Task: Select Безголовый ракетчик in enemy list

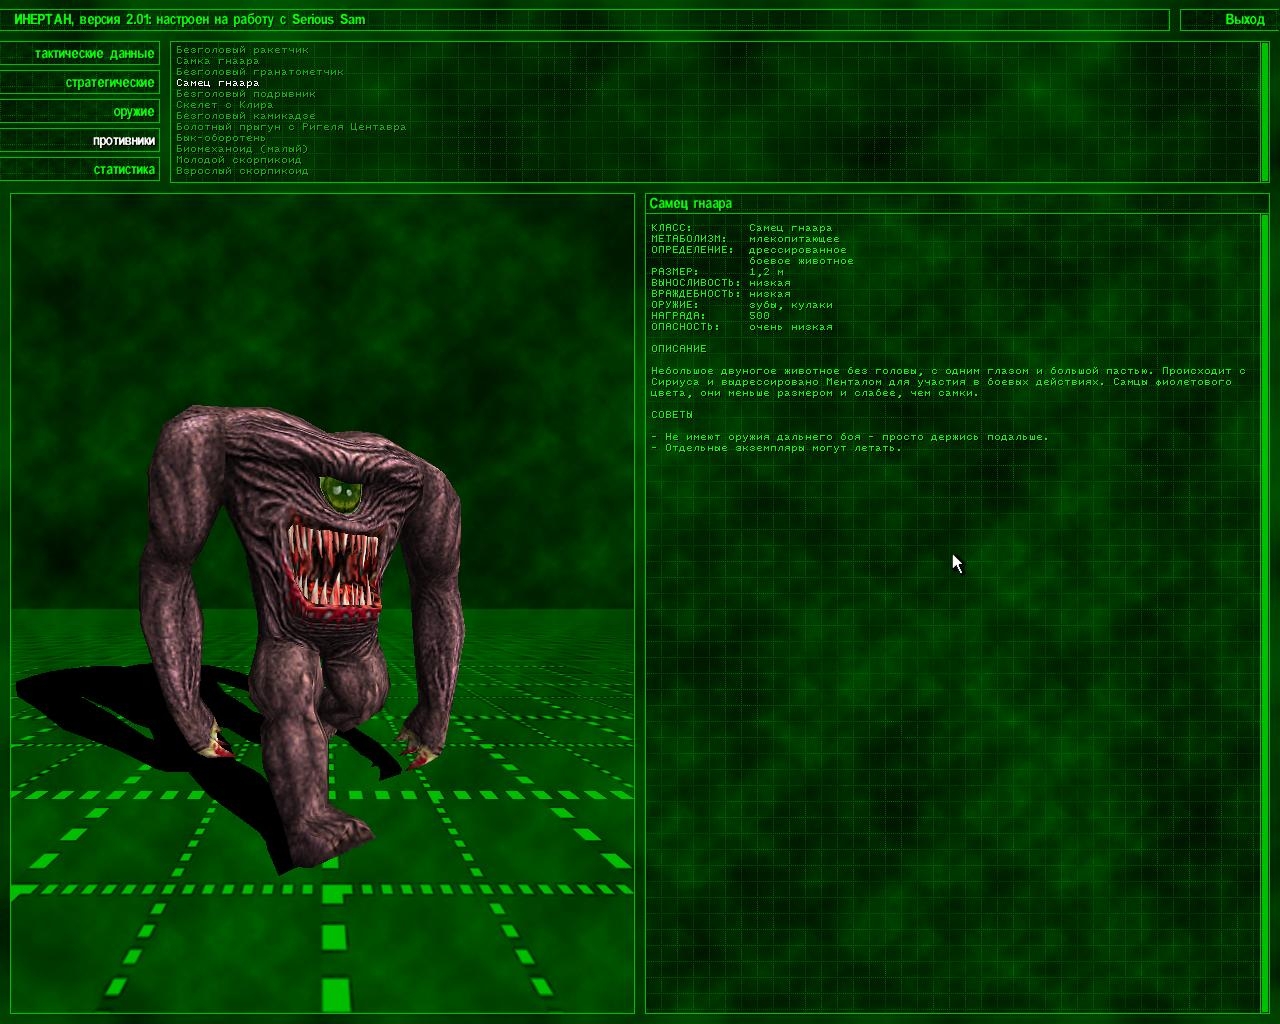Action: [242, 49]
